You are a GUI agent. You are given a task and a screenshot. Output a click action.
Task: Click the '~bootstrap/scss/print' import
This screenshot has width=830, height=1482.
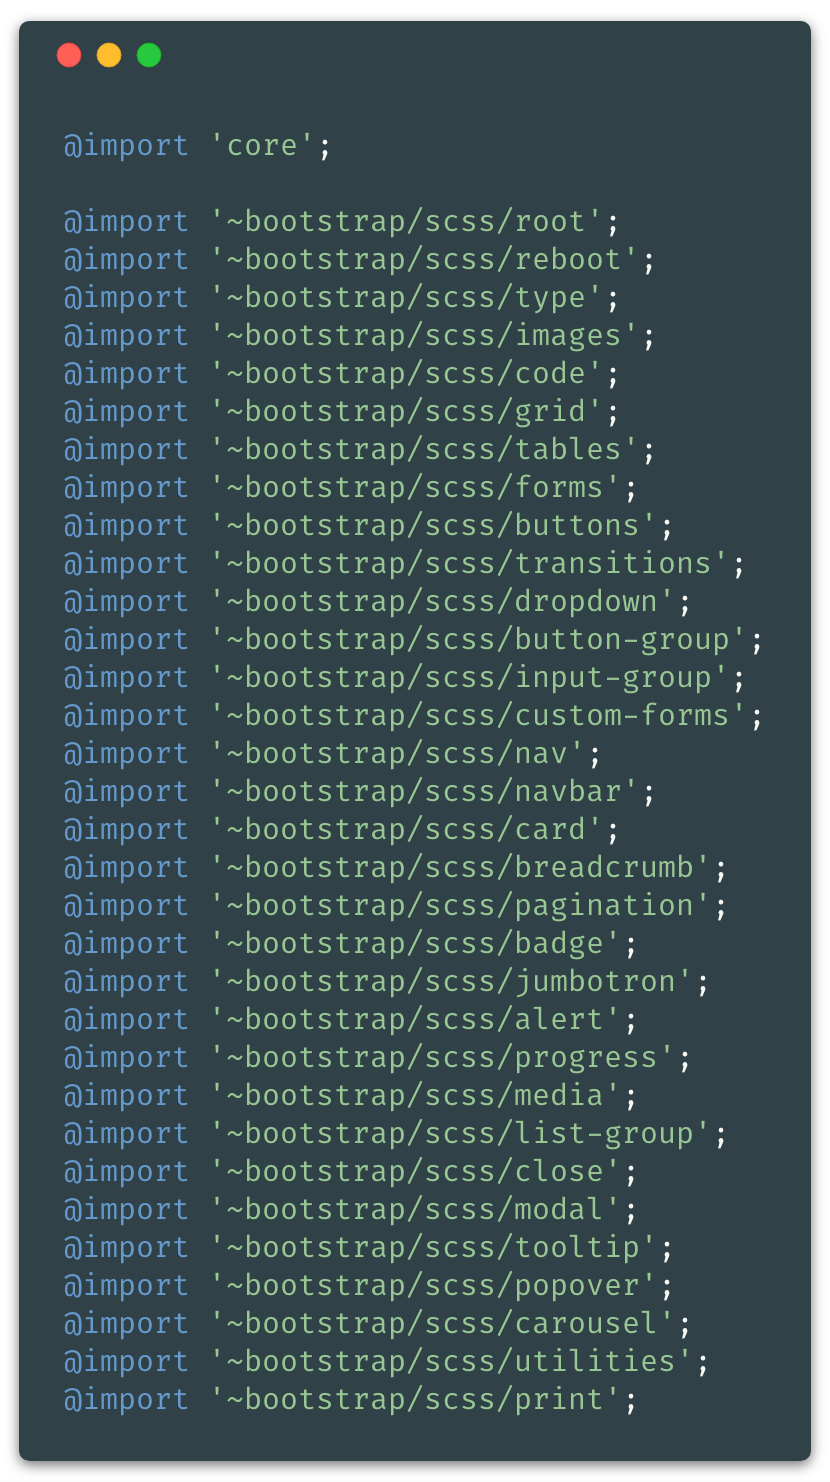351,1400
